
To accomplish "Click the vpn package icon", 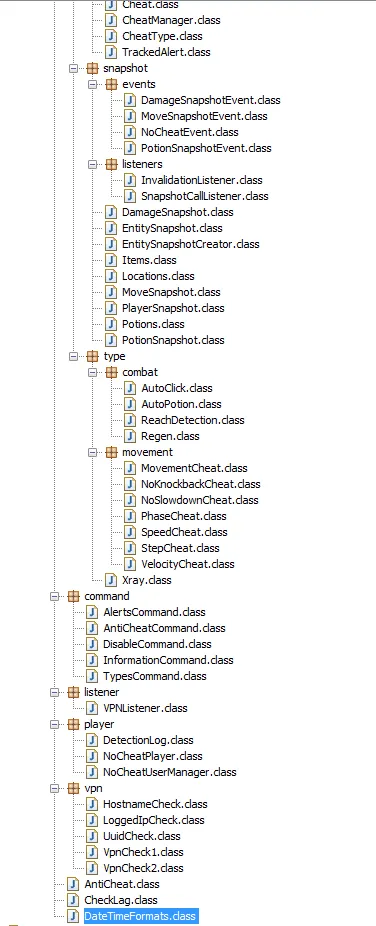I will (x=73, y=788).
